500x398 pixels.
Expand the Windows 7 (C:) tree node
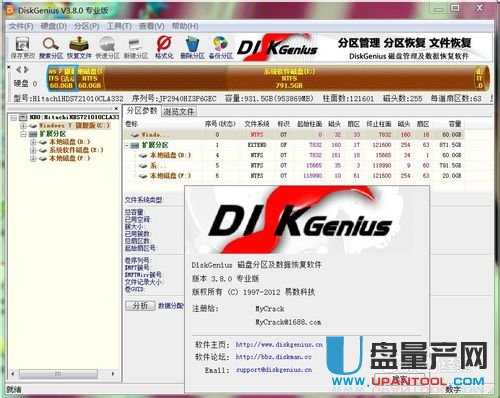pyautogui.click(x=23, y=126)
